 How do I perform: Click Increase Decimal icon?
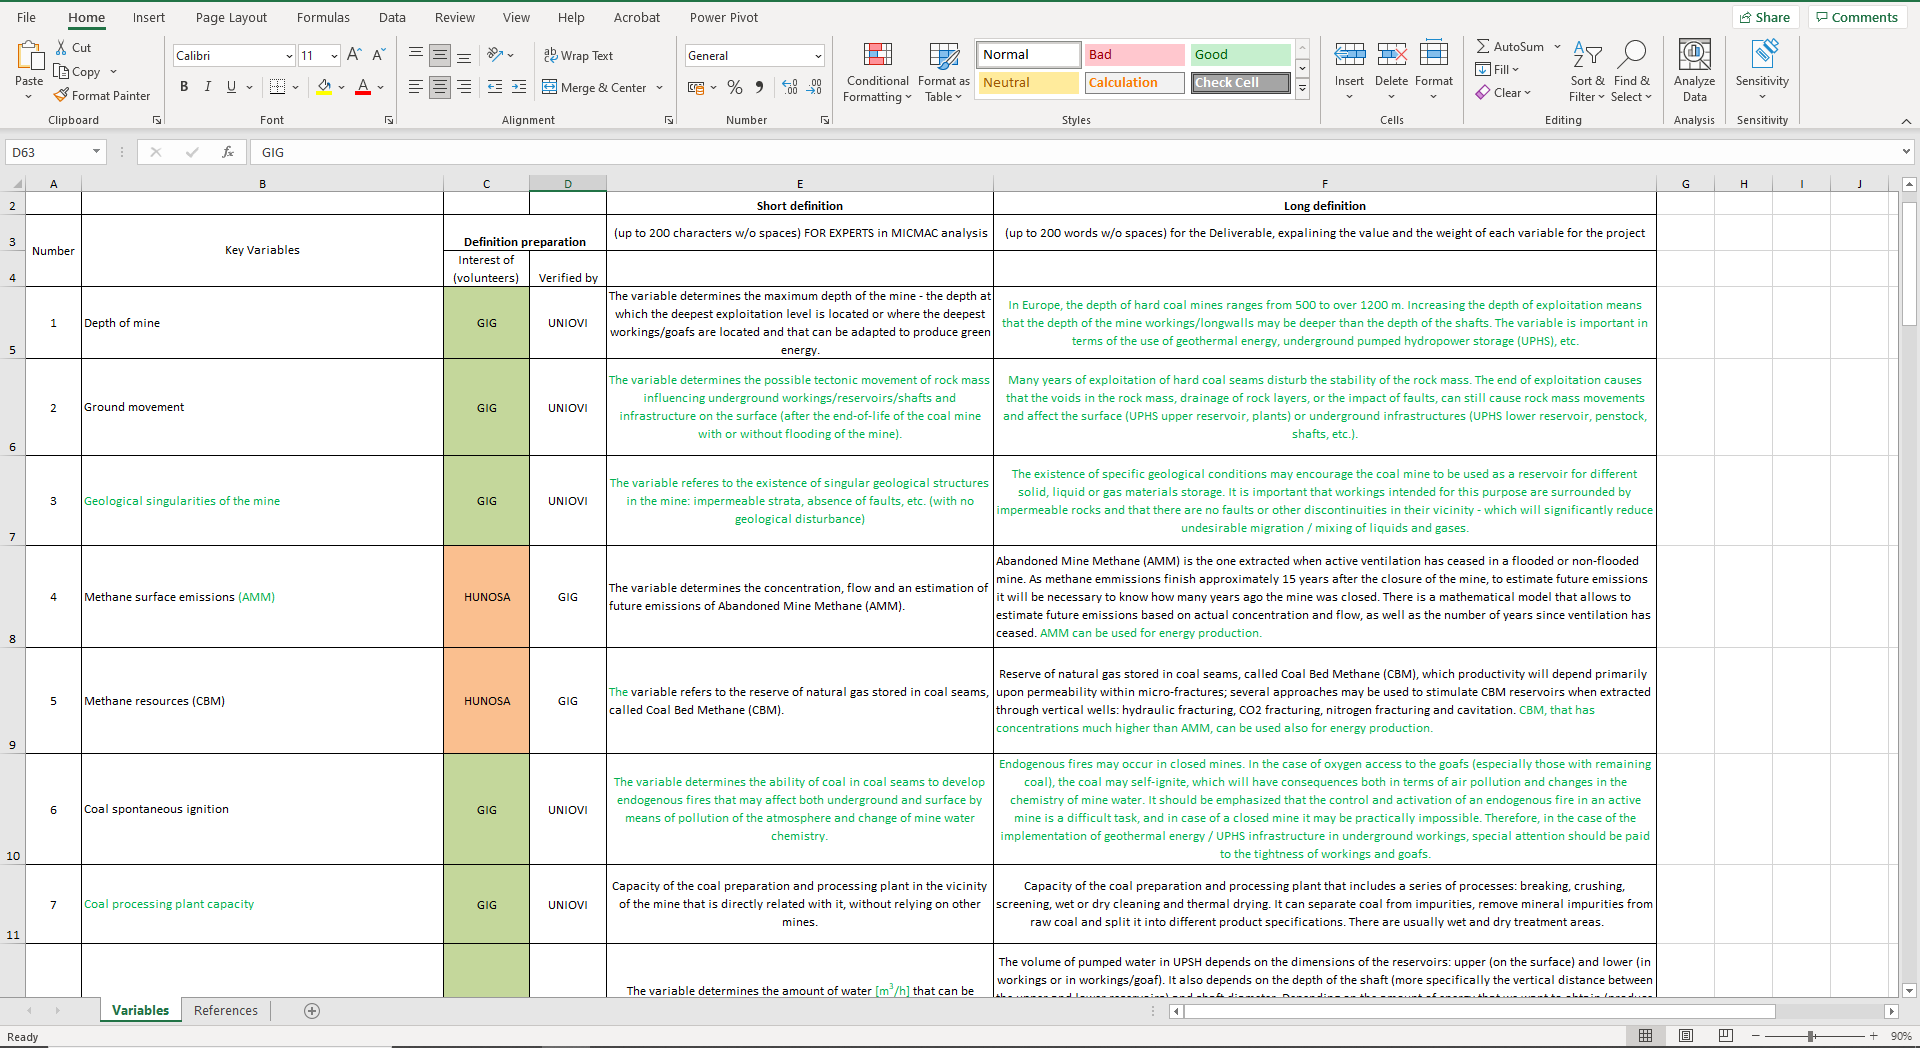790,87
